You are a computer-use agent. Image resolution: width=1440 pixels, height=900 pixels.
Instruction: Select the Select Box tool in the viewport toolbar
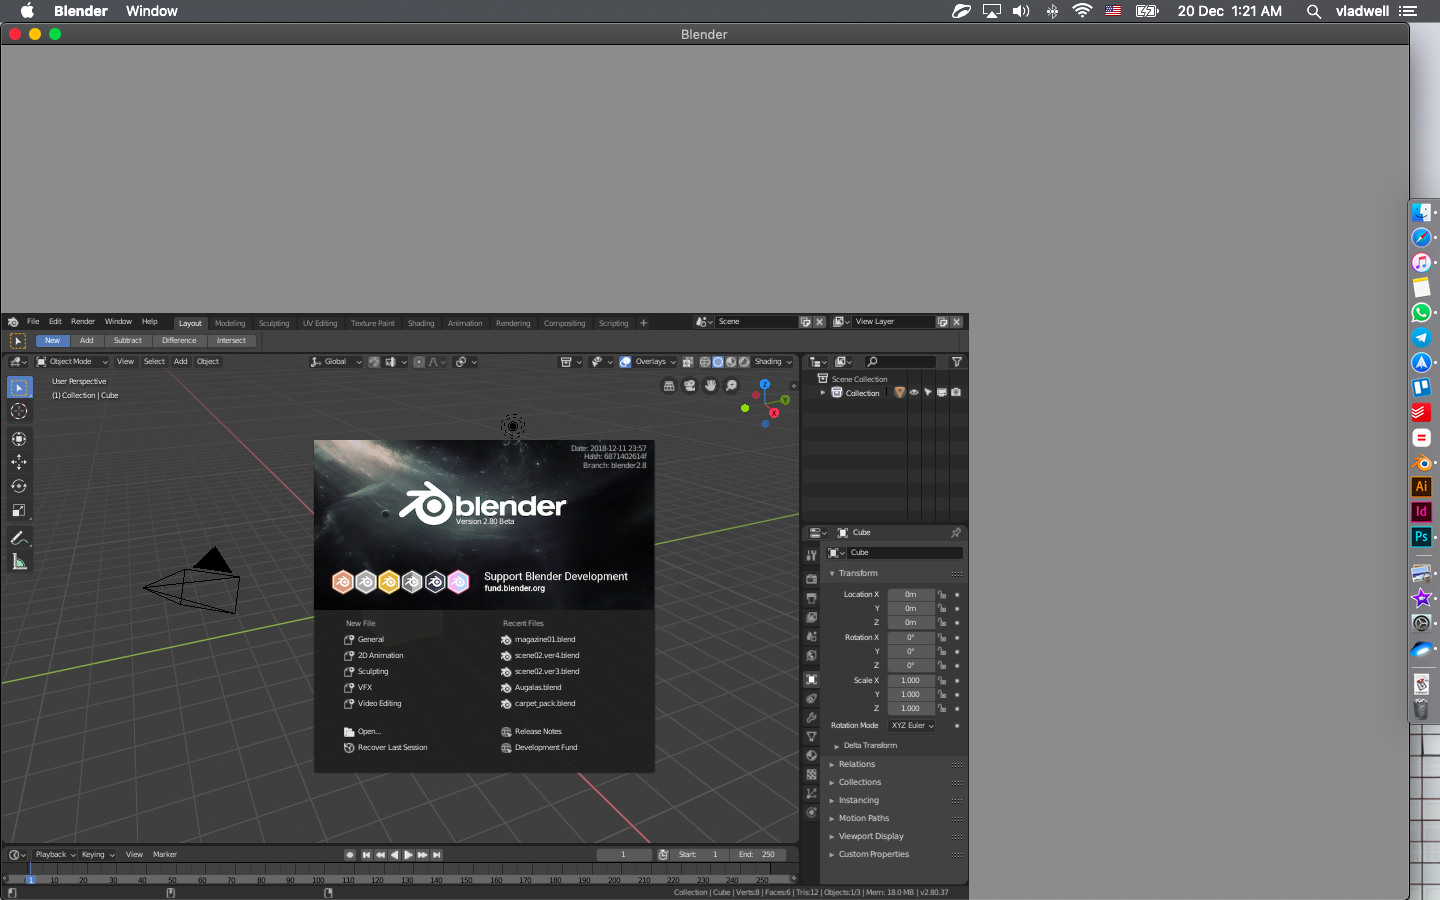click(19, 387)
